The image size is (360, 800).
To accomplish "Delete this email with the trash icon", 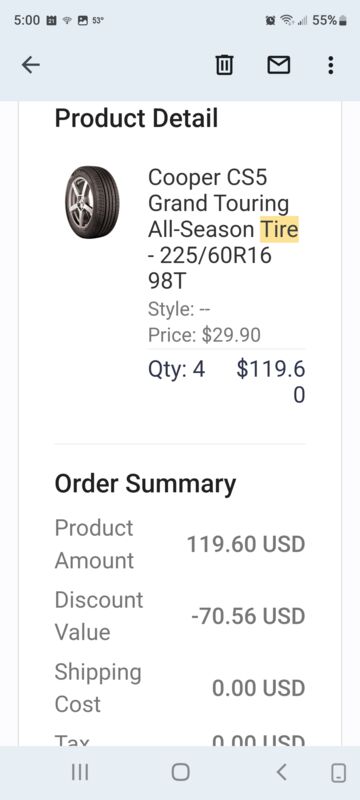I will [224, 65].
